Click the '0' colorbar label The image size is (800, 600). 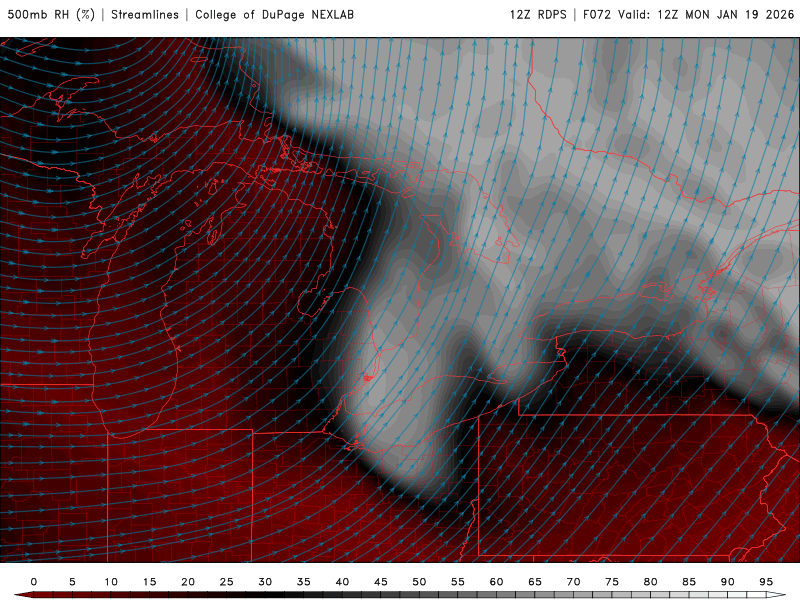tap(34, 582)
